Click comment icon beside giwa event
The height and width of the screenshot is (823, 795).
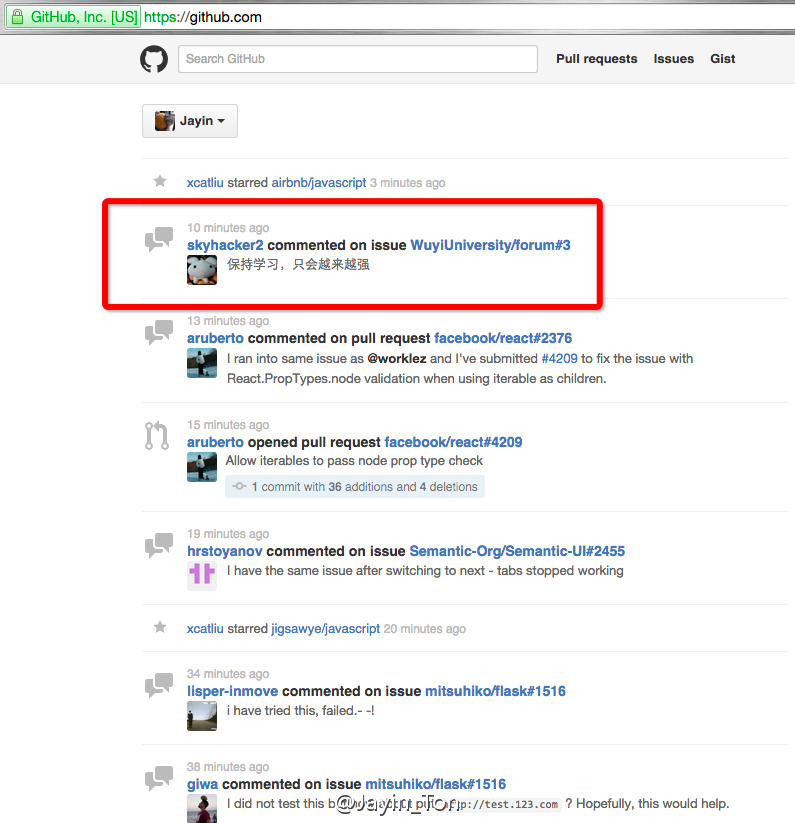(x=158, y=778)
